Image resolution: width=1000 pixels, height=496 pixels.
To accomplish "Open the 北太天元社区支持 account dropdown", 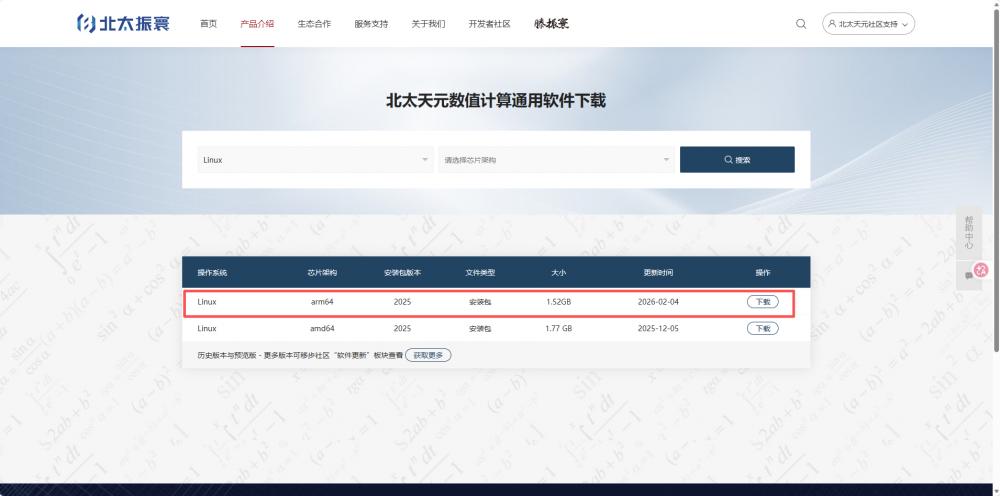I will (x=869, y=24).
